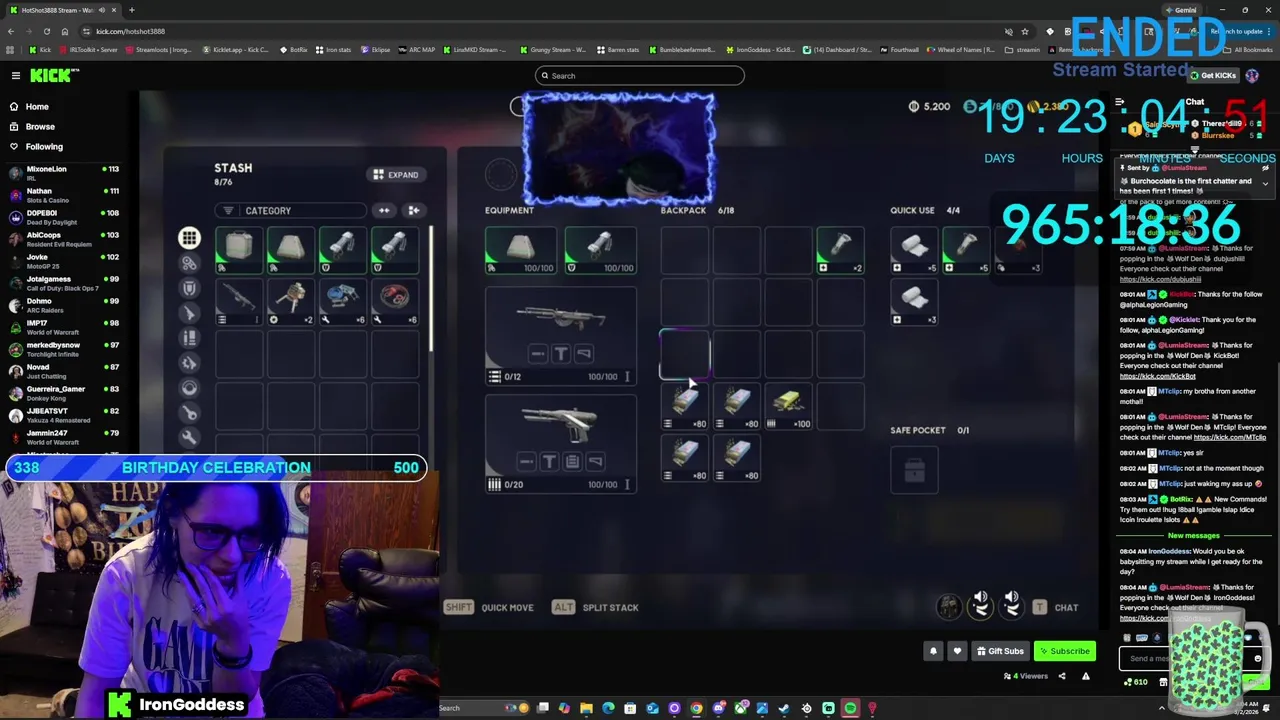Viewport: 1280px width, 720px height.
Task: Open Following in the sidebar
Action: tap(44, 147)
